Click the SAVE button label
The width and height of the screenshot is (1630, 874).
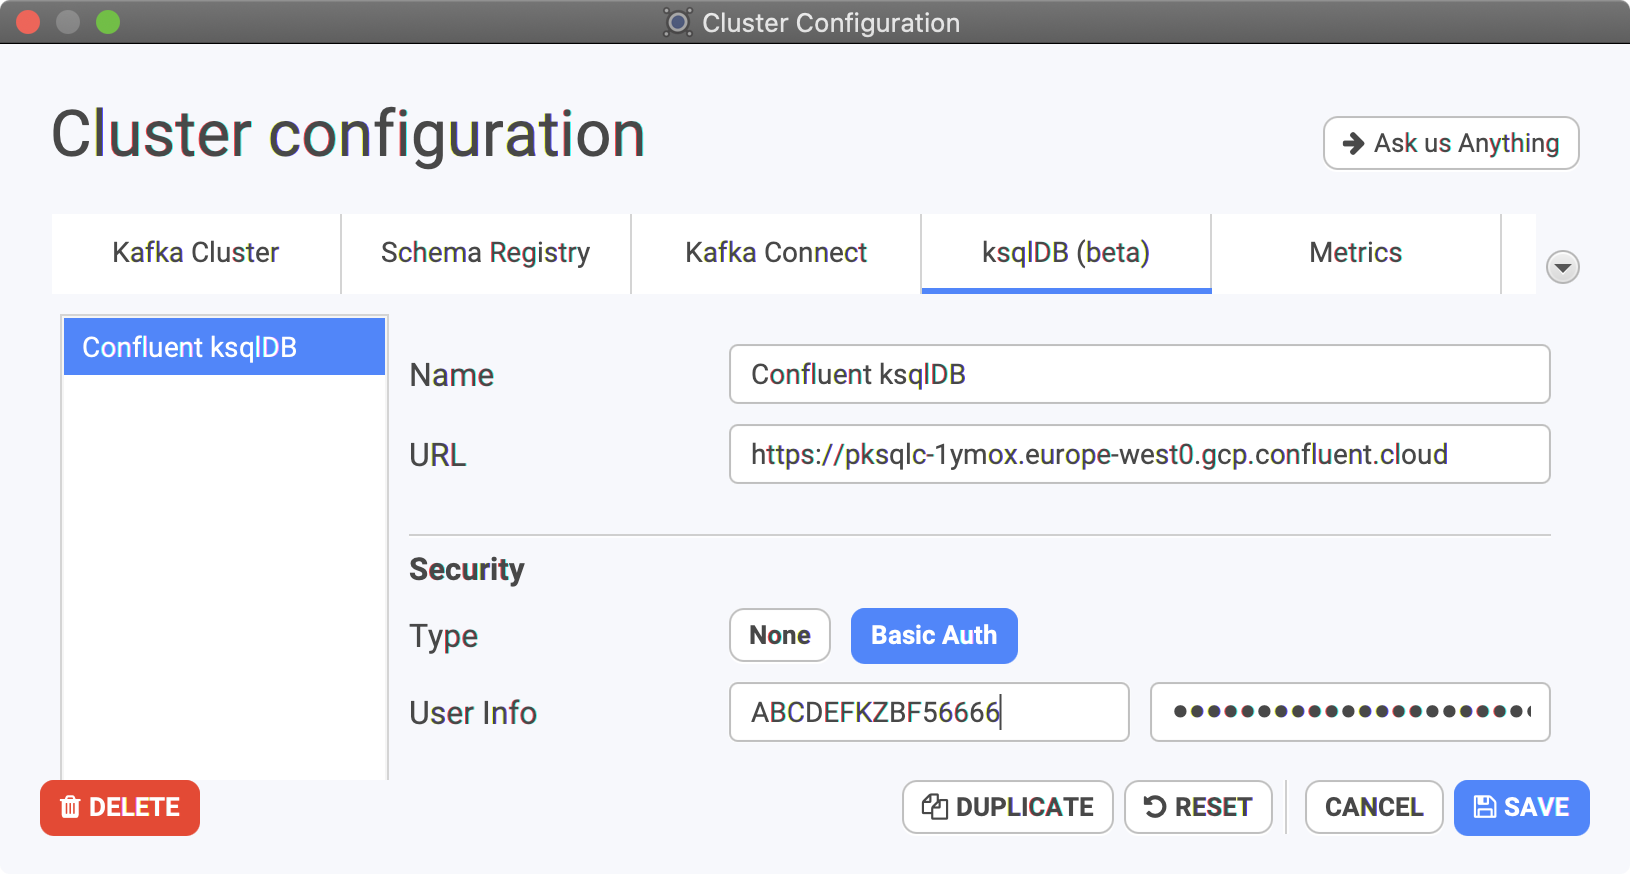(1537, 807)
